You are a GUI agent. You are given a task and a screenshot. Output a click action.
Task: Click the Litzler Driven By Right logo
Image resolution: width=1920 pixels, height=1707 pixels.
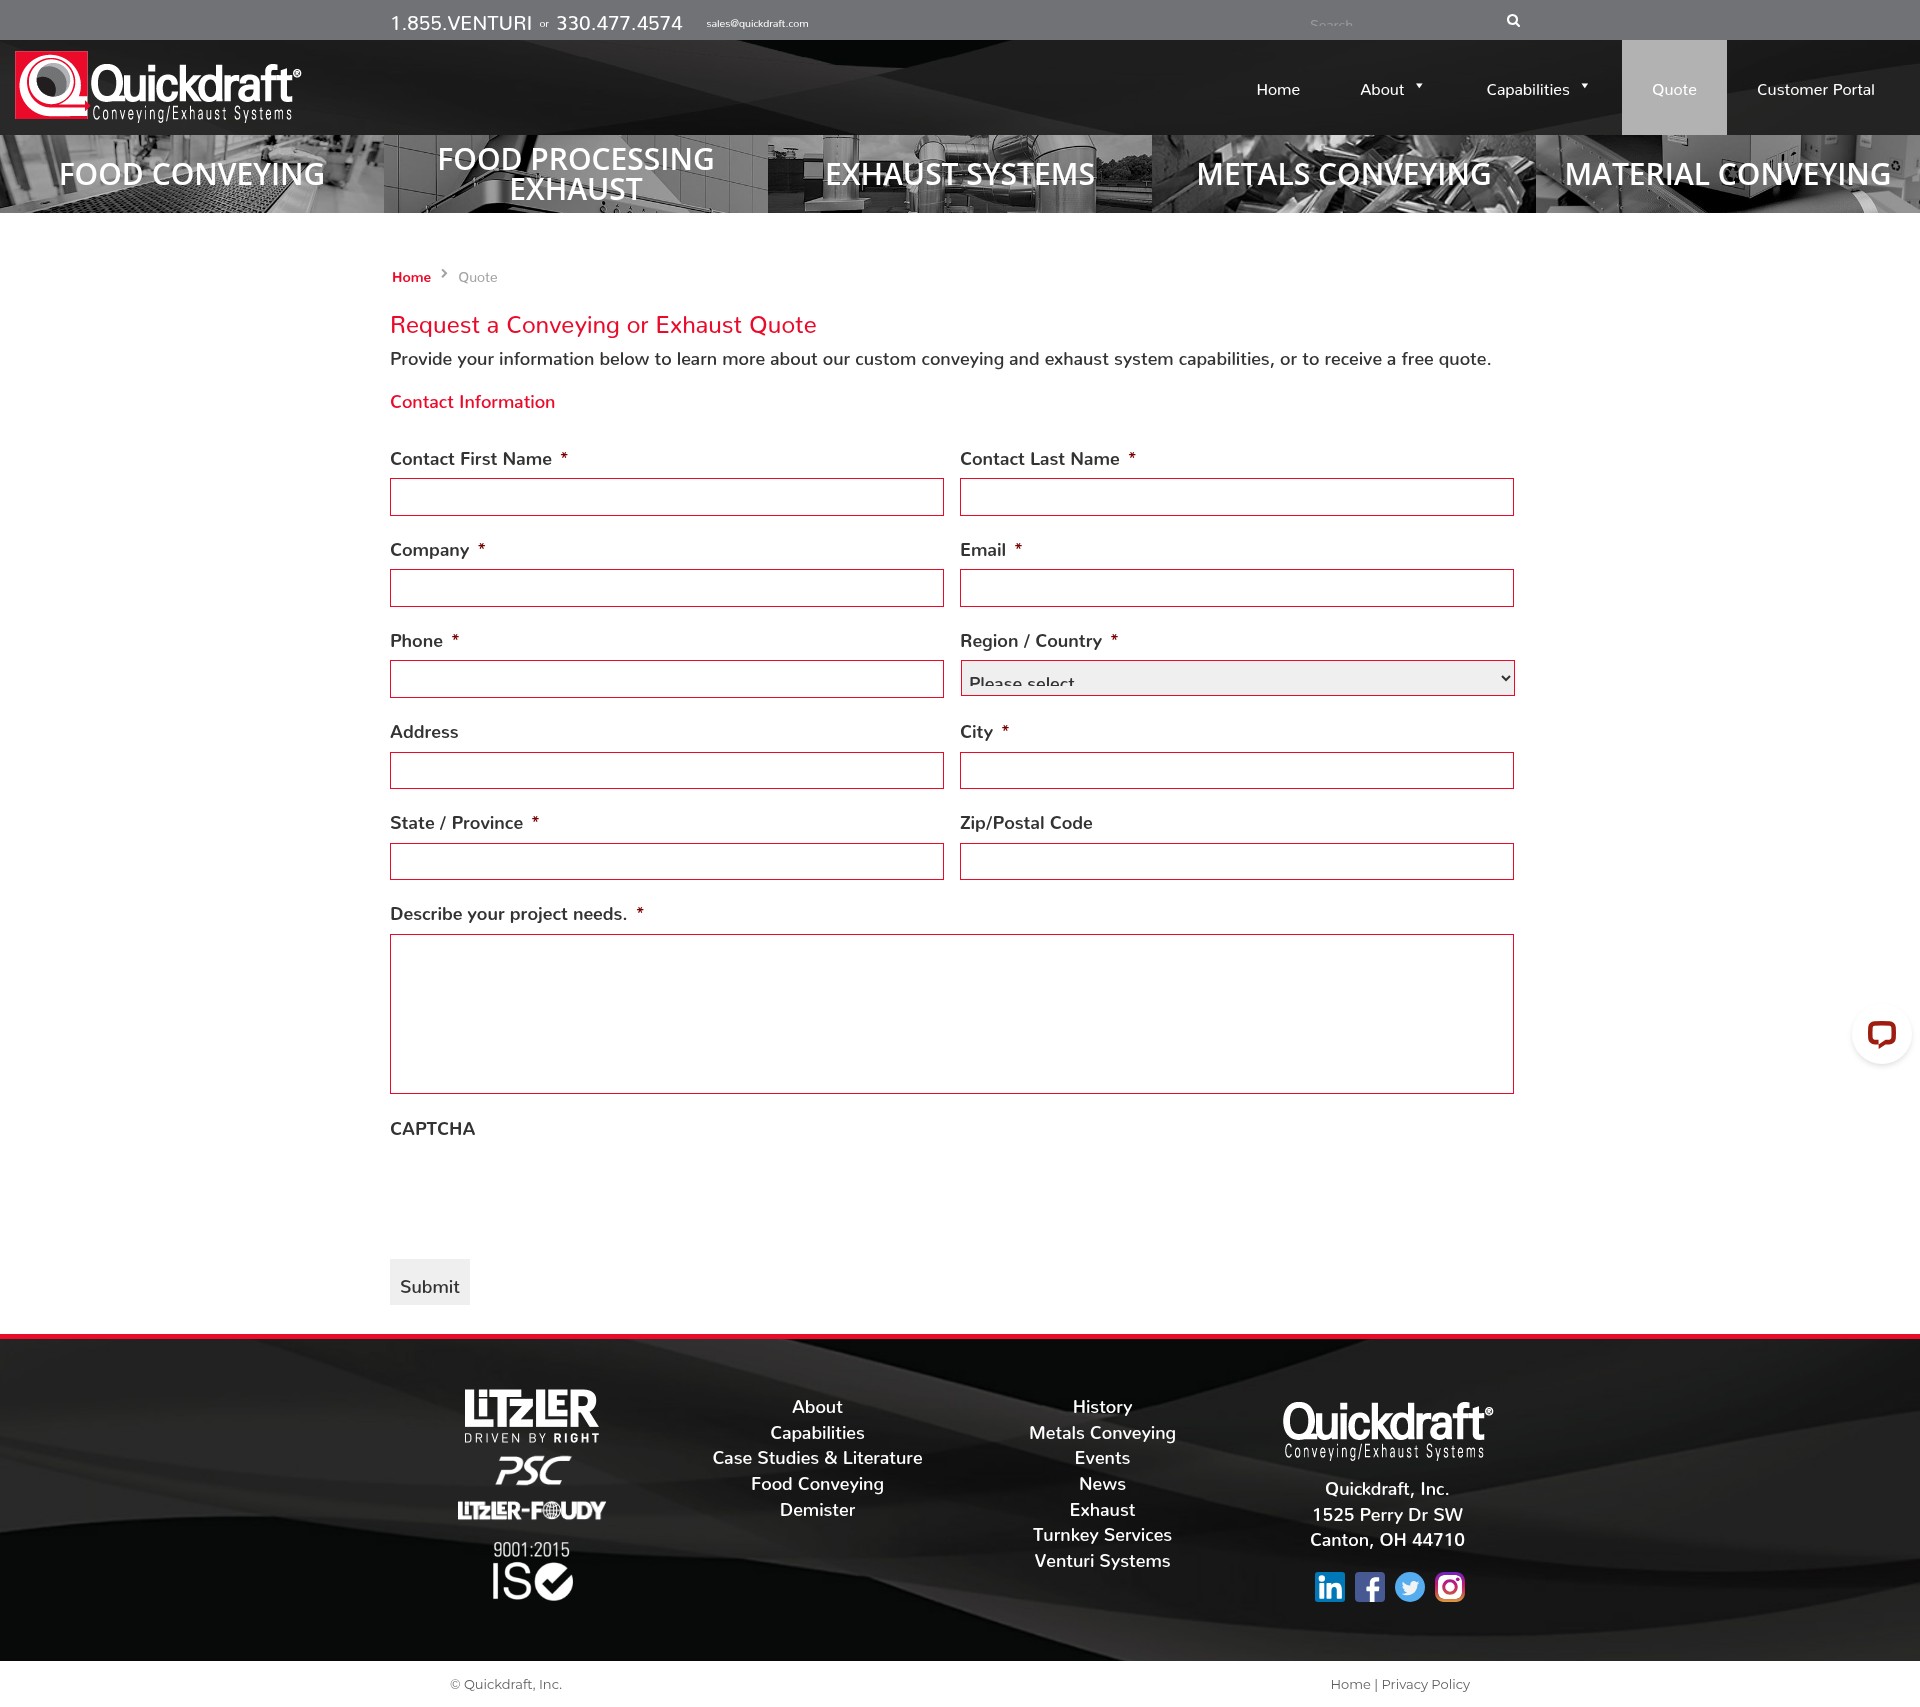531,1416
